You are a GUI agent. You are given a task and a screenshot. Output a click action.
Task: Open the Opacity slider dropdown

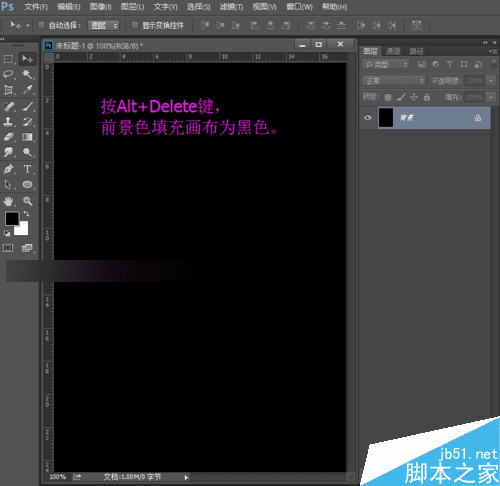point(491,81)
